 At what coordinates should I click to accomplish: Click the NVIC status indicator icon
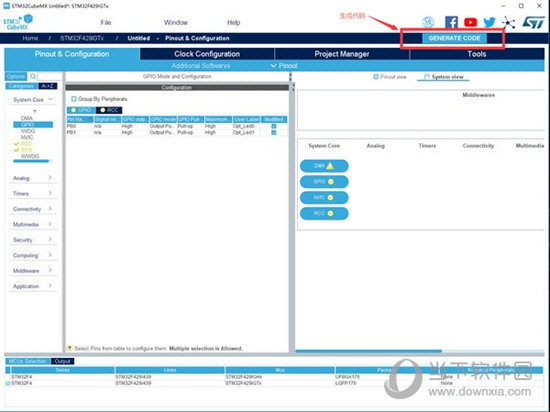coord(330,197)
